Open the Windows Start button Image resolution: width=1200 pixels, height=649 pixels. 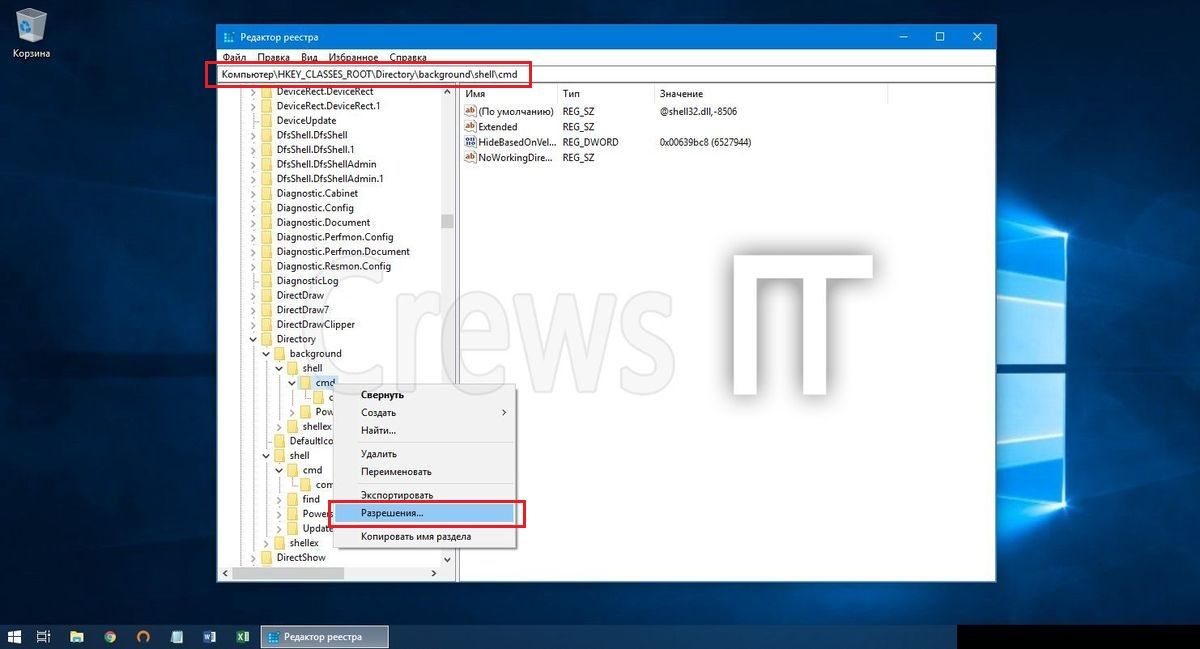[x=15, y=636]
